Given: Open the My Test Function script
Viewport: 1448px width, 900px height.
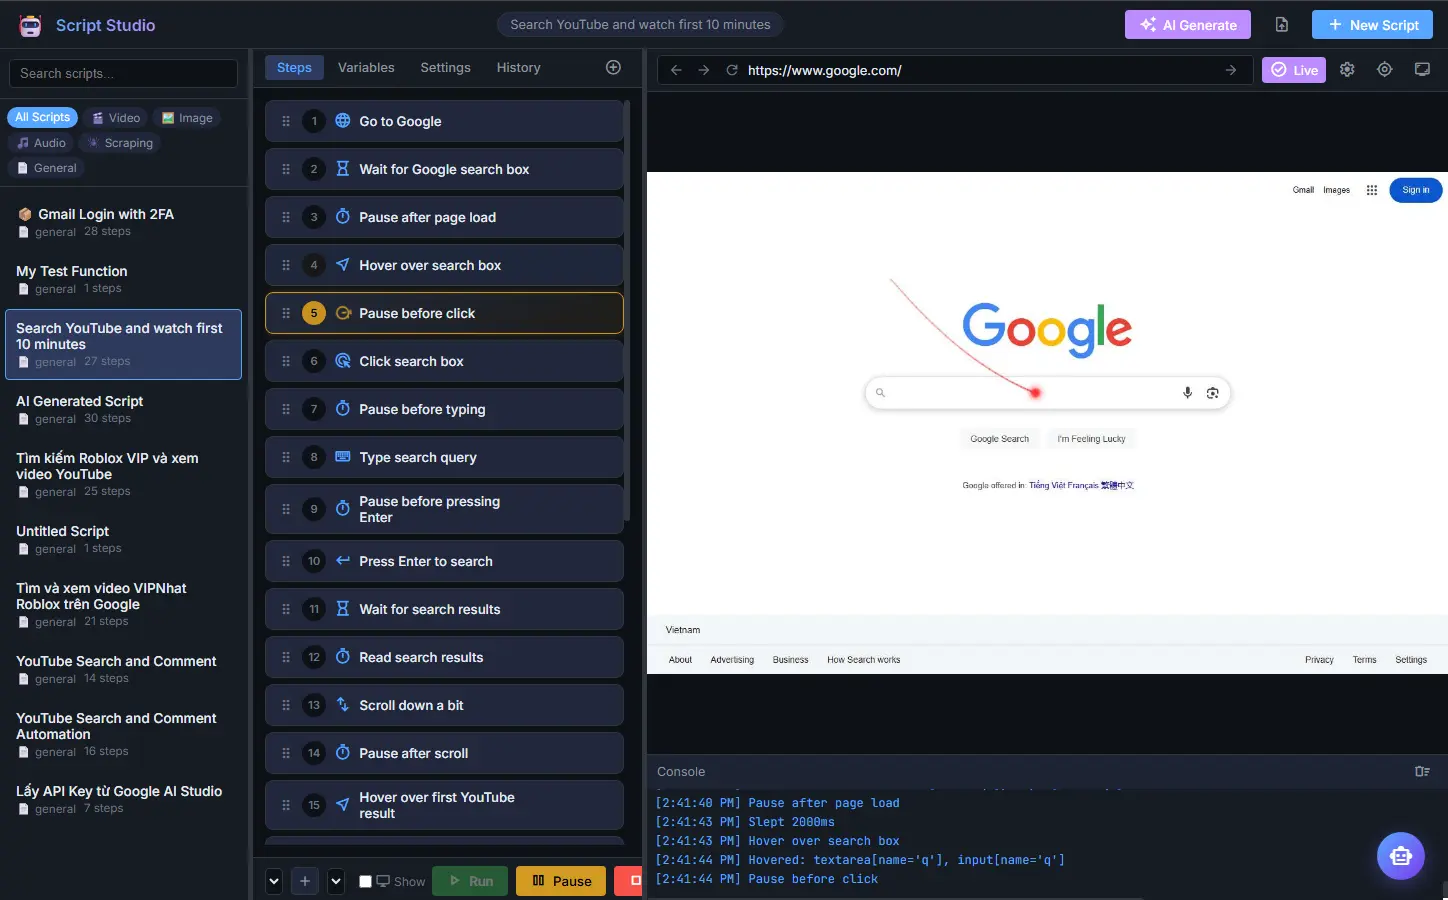Looking at the screenshot, I should (x=123, y=279).
